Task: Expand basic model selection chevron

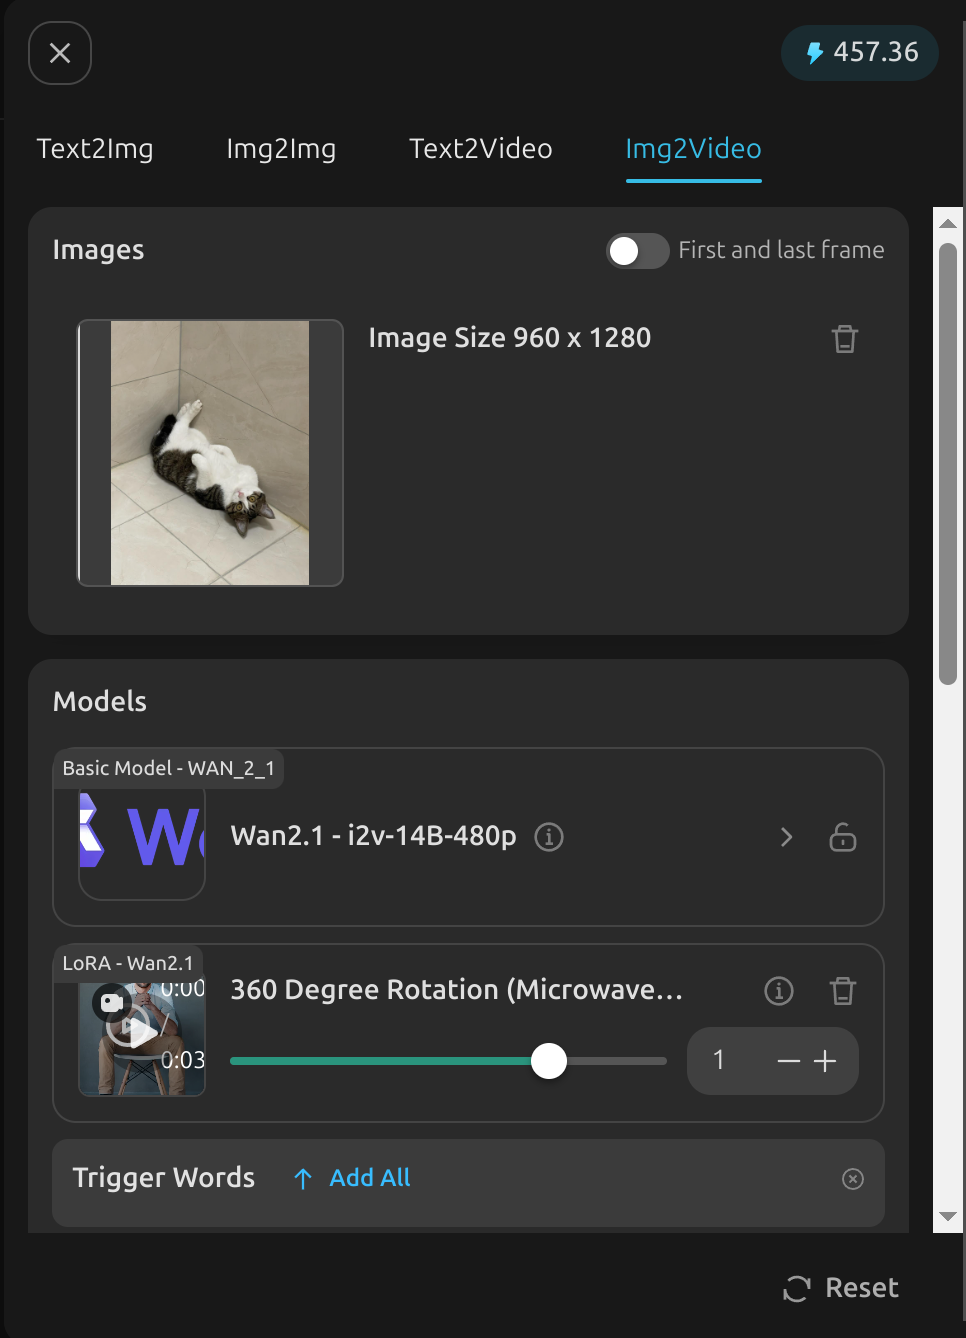Action: [787, 837]
